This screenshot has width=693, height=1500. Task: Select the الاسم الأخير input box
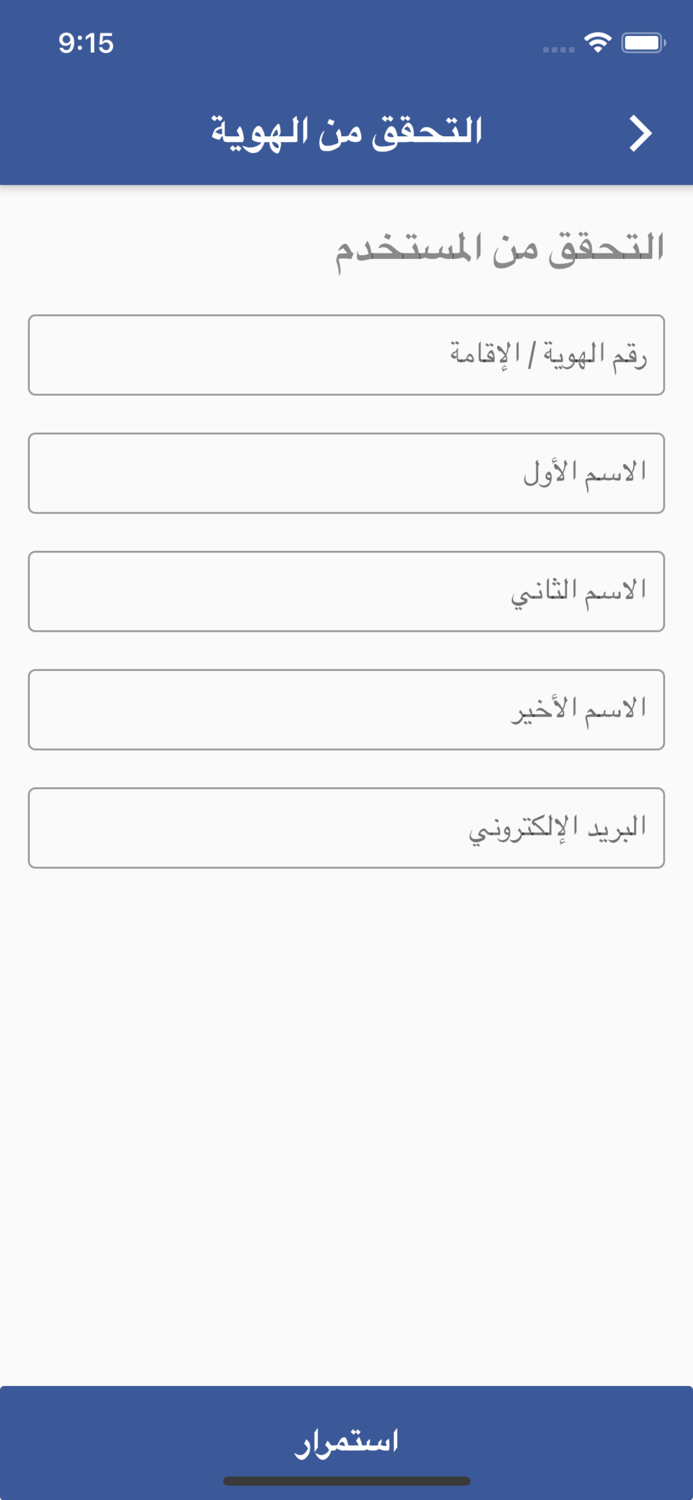click(346, 709)
